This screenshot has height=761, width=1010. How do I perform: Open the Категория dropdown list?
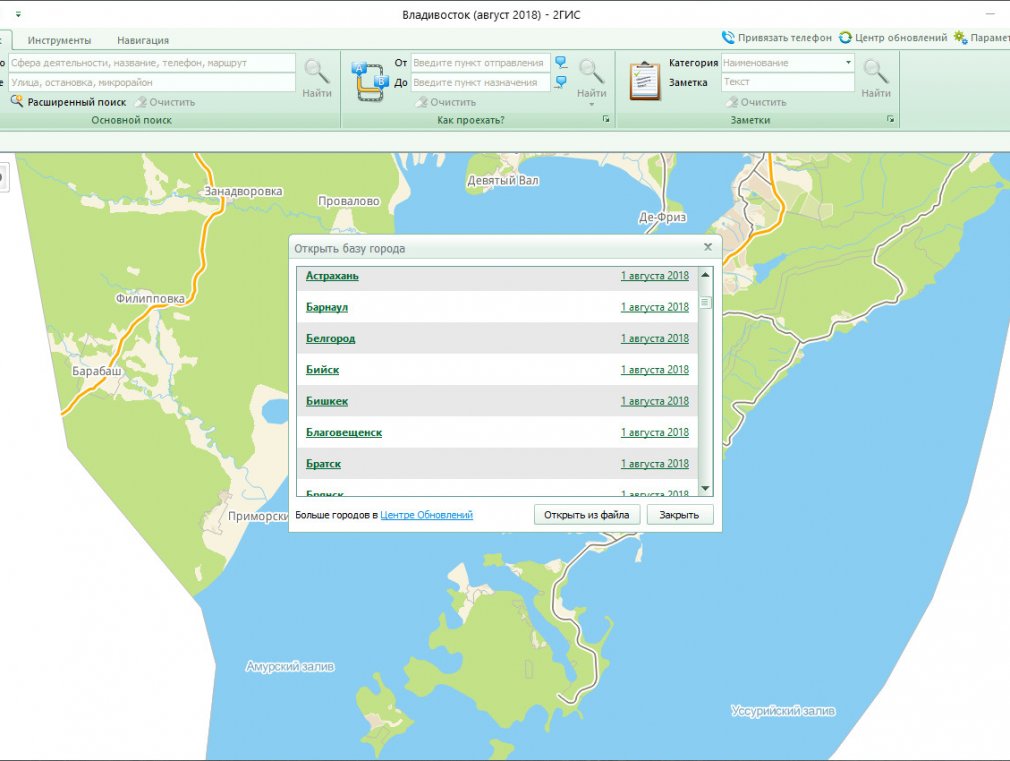click(848, 63)
